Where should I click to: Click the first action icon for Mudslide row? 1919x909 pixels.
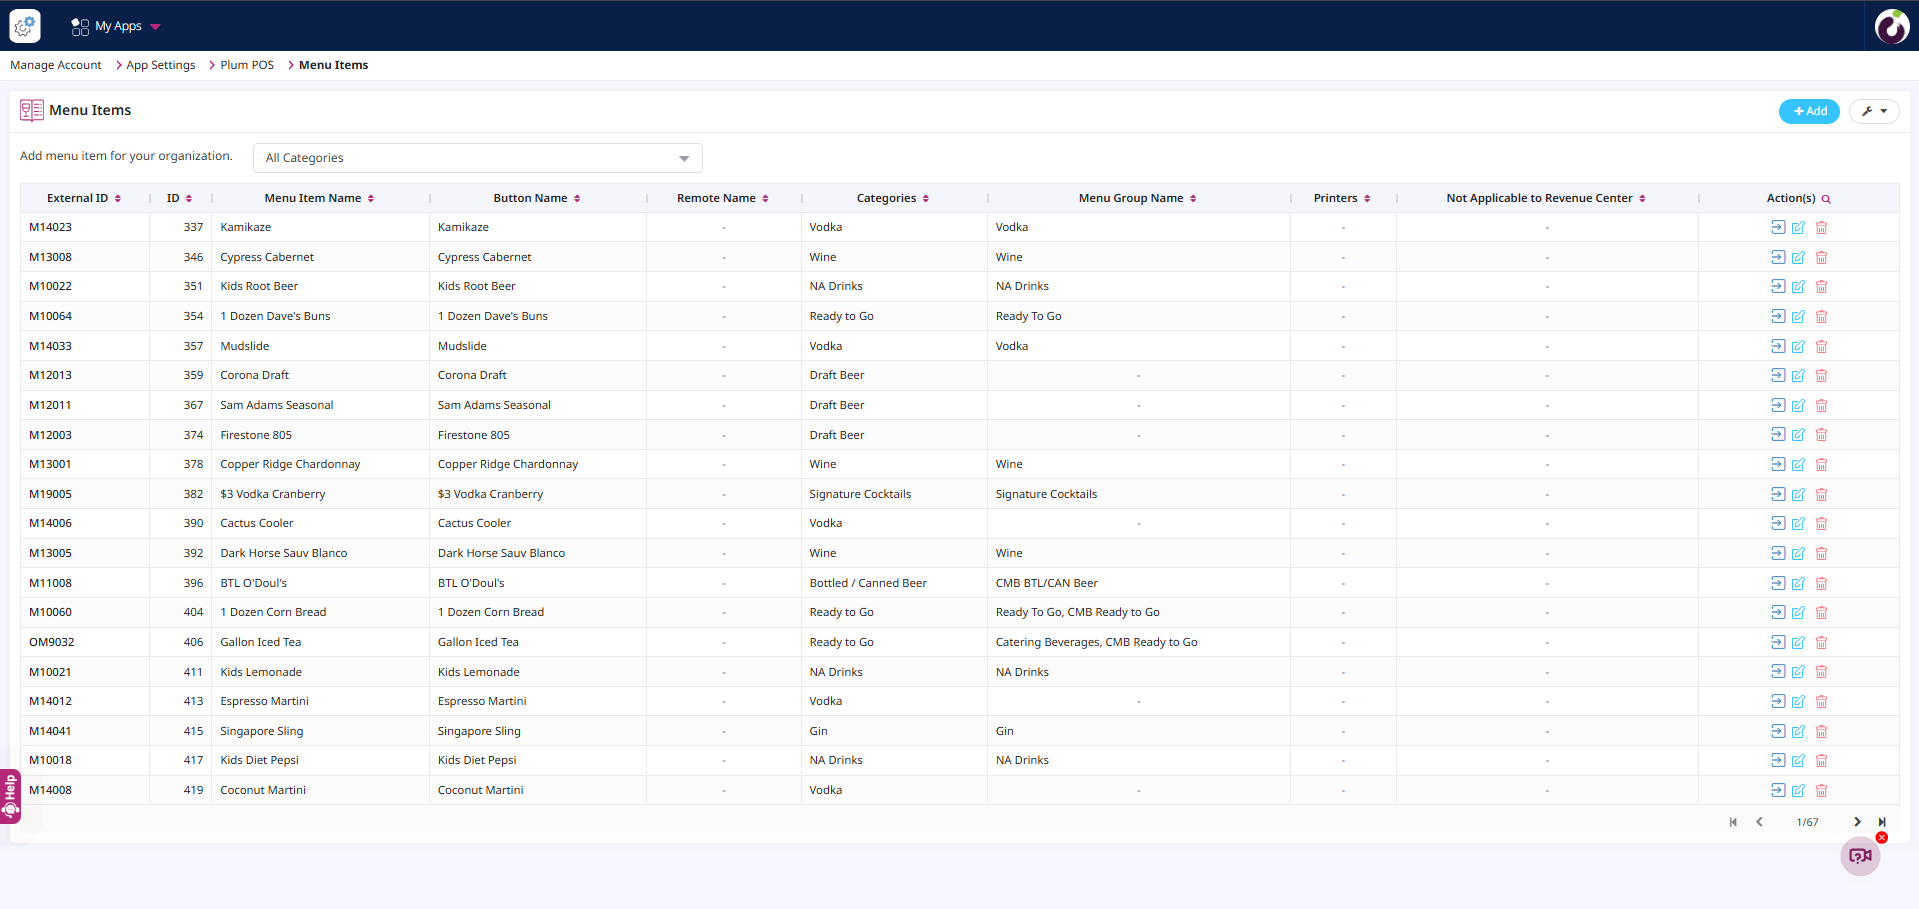pyautogui.click(x=1777, y=346)
